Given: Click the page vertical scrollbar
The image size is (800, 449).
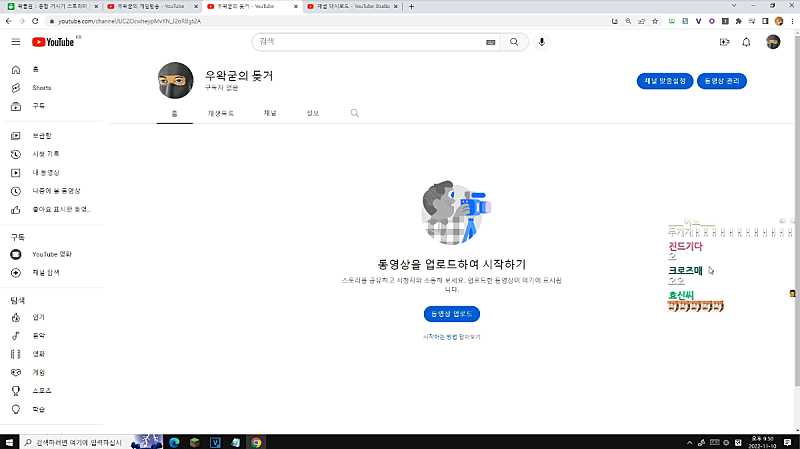Looking at the screenshot, I should coord(797,209).
